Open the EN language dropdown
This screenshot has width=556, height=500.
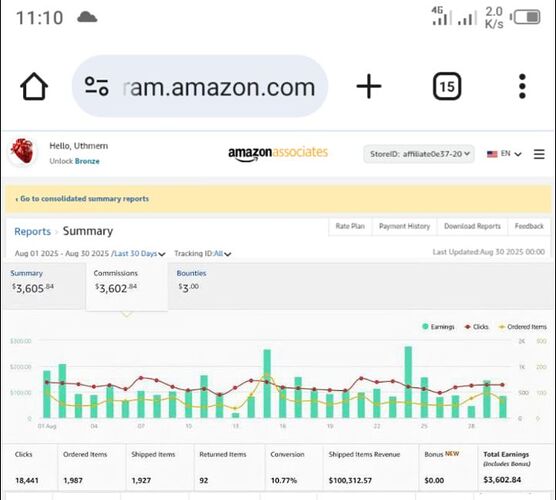coord(504,154)
